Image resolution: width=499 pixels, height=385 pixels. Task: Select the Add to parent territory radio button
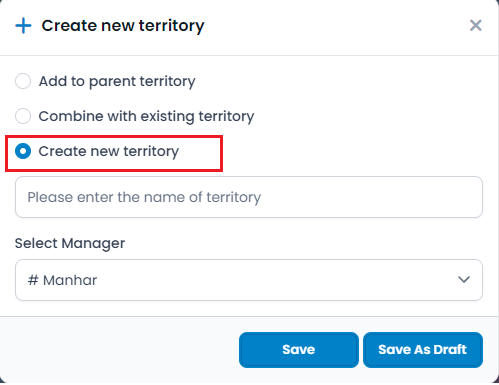tap(23, 81)
